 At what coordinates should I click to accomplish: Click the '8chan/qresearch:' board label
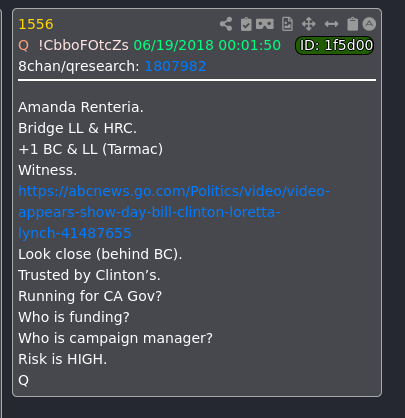click(79, 66)
